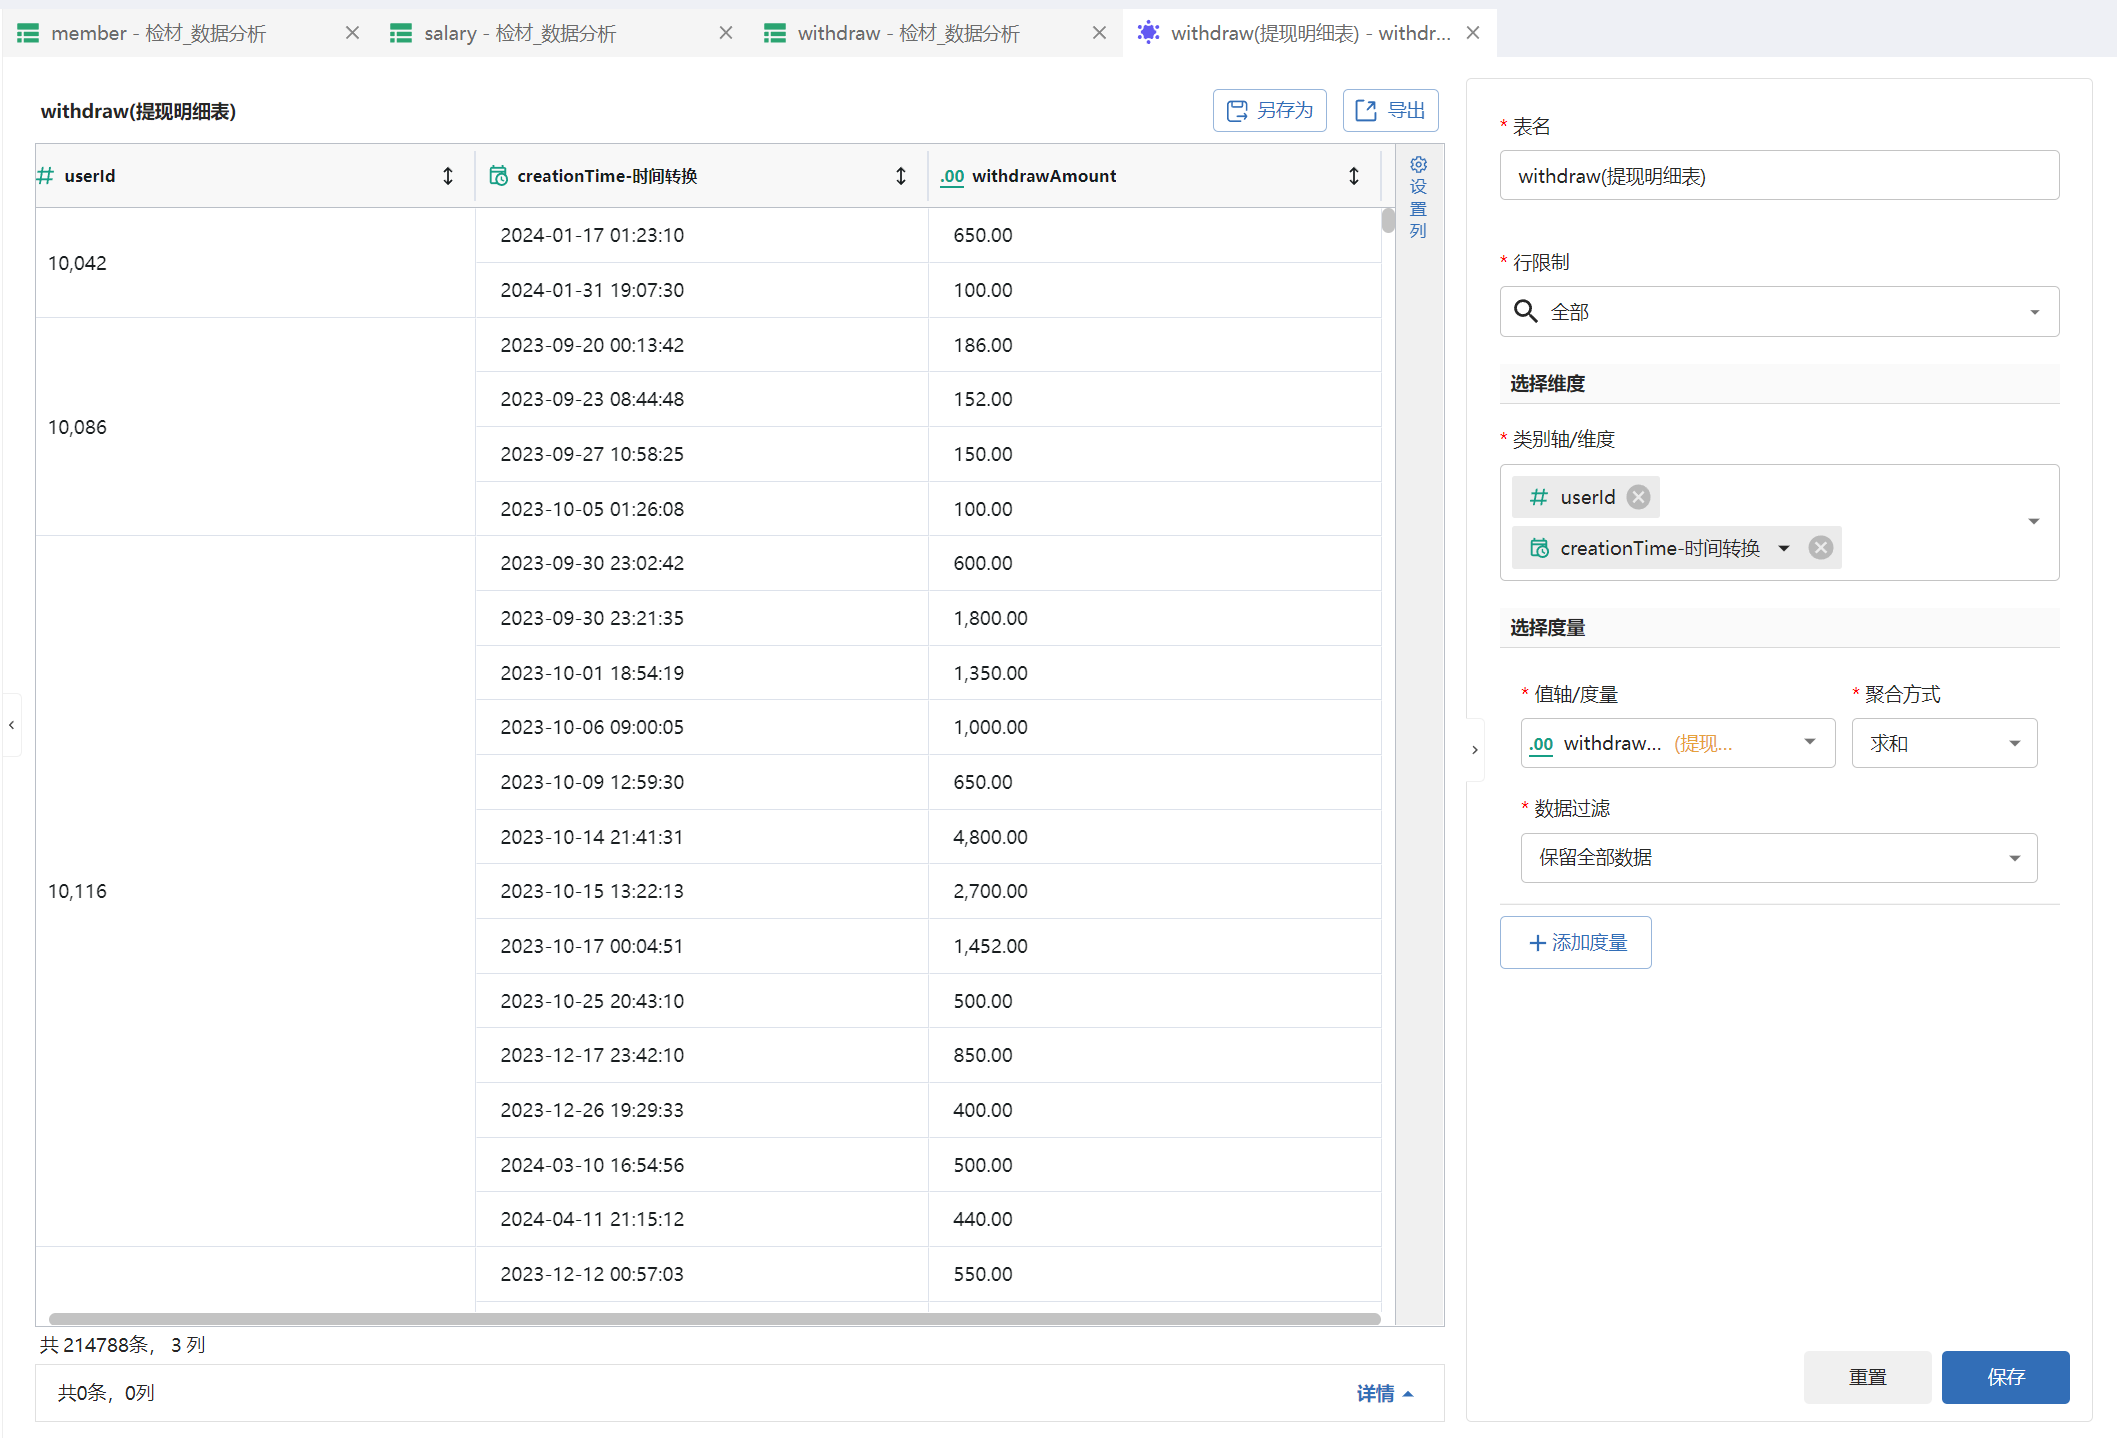Sort withdrawAmount column with arrow icon
Image resolution: width=2117 pixels, height=1438 pixels.
1354,176
